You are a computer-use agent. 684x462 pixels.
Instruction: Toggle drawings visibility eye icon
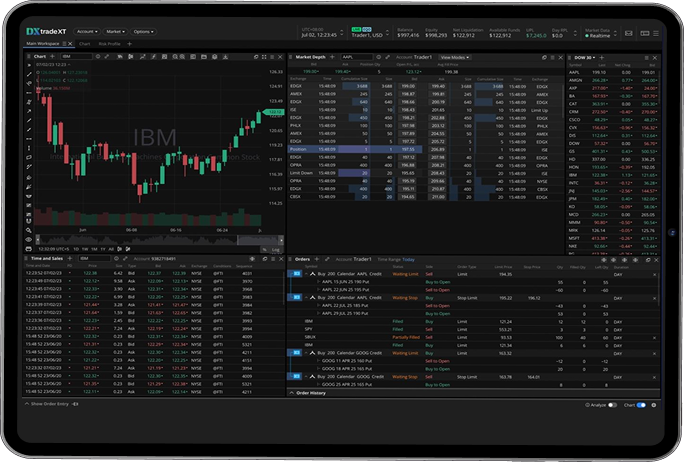[29, 240]
